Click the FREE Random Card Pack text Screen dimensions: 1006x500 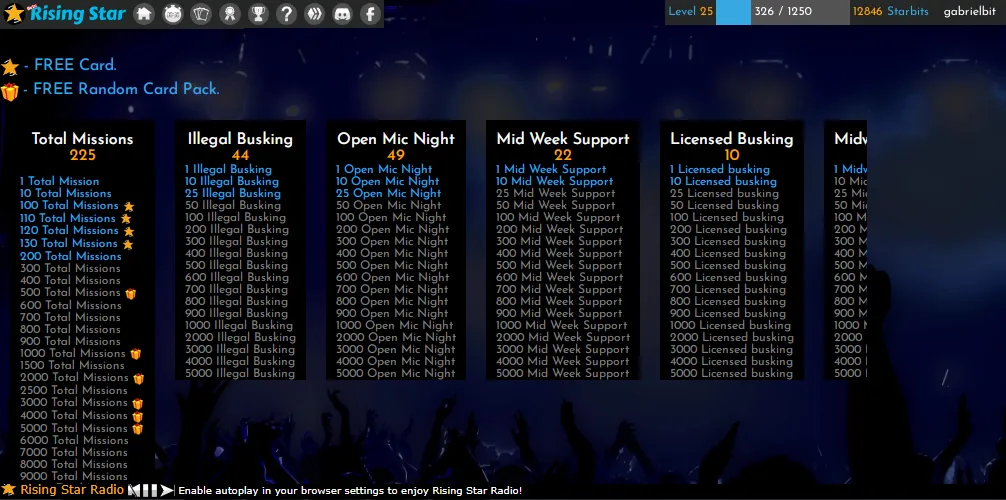126,89
